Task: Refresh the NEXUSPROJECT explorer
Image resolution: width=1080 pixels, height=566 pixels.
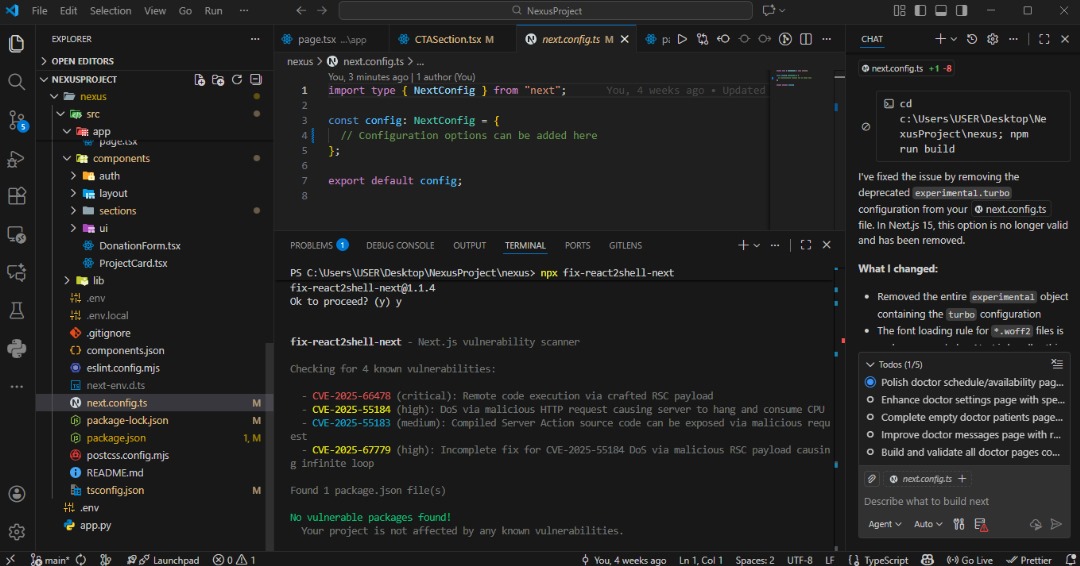Action: (237, 80)
